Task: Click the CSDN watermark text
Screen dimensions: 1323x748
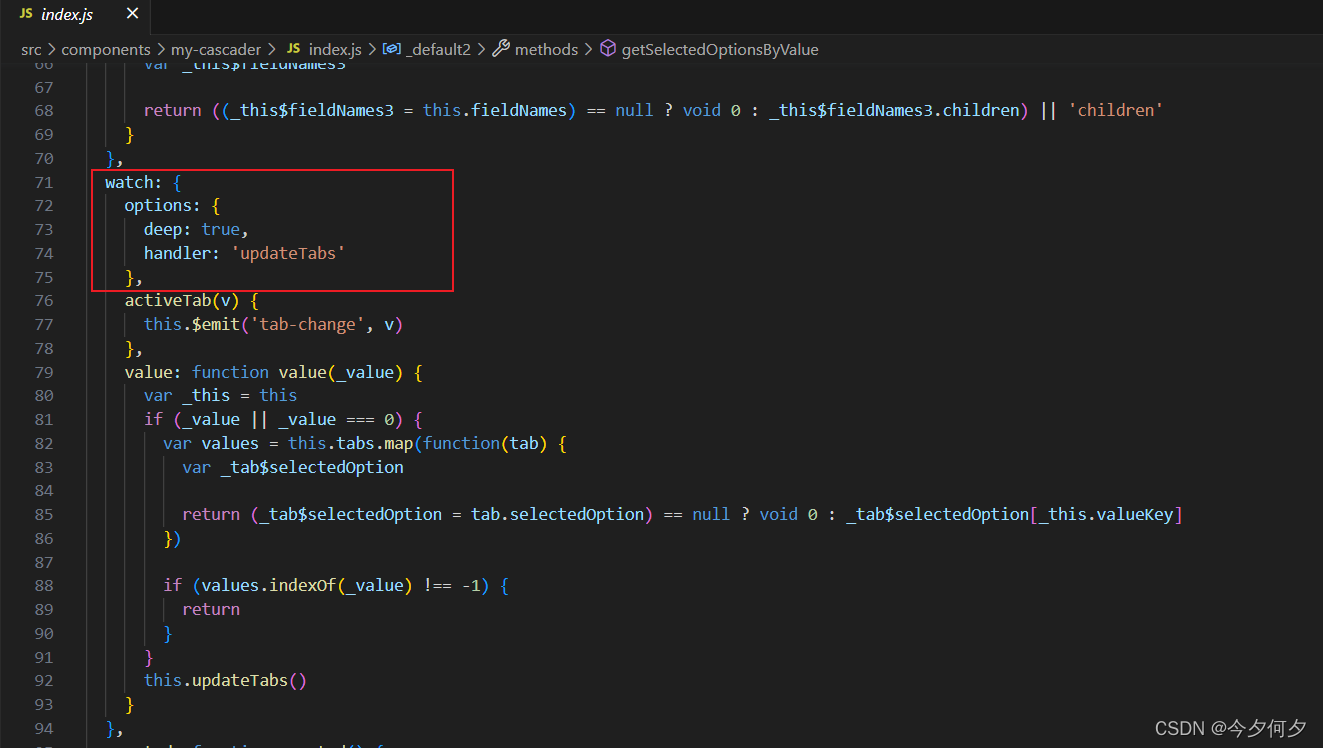Action: 1230,728
